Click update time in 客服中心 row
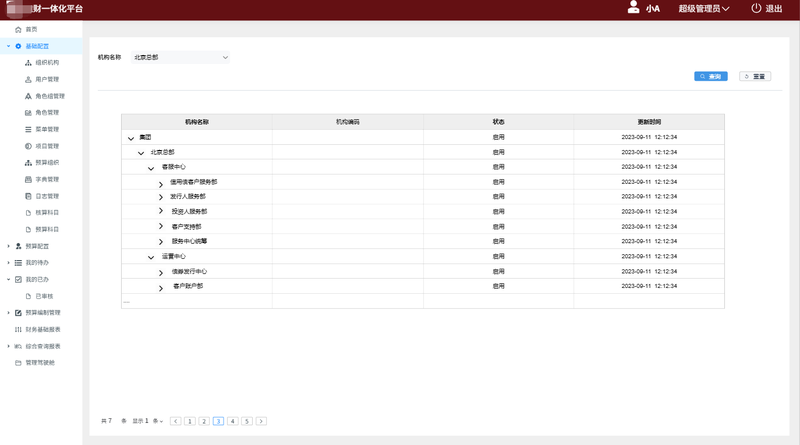The image size is (800, 445). coord(649,167)
